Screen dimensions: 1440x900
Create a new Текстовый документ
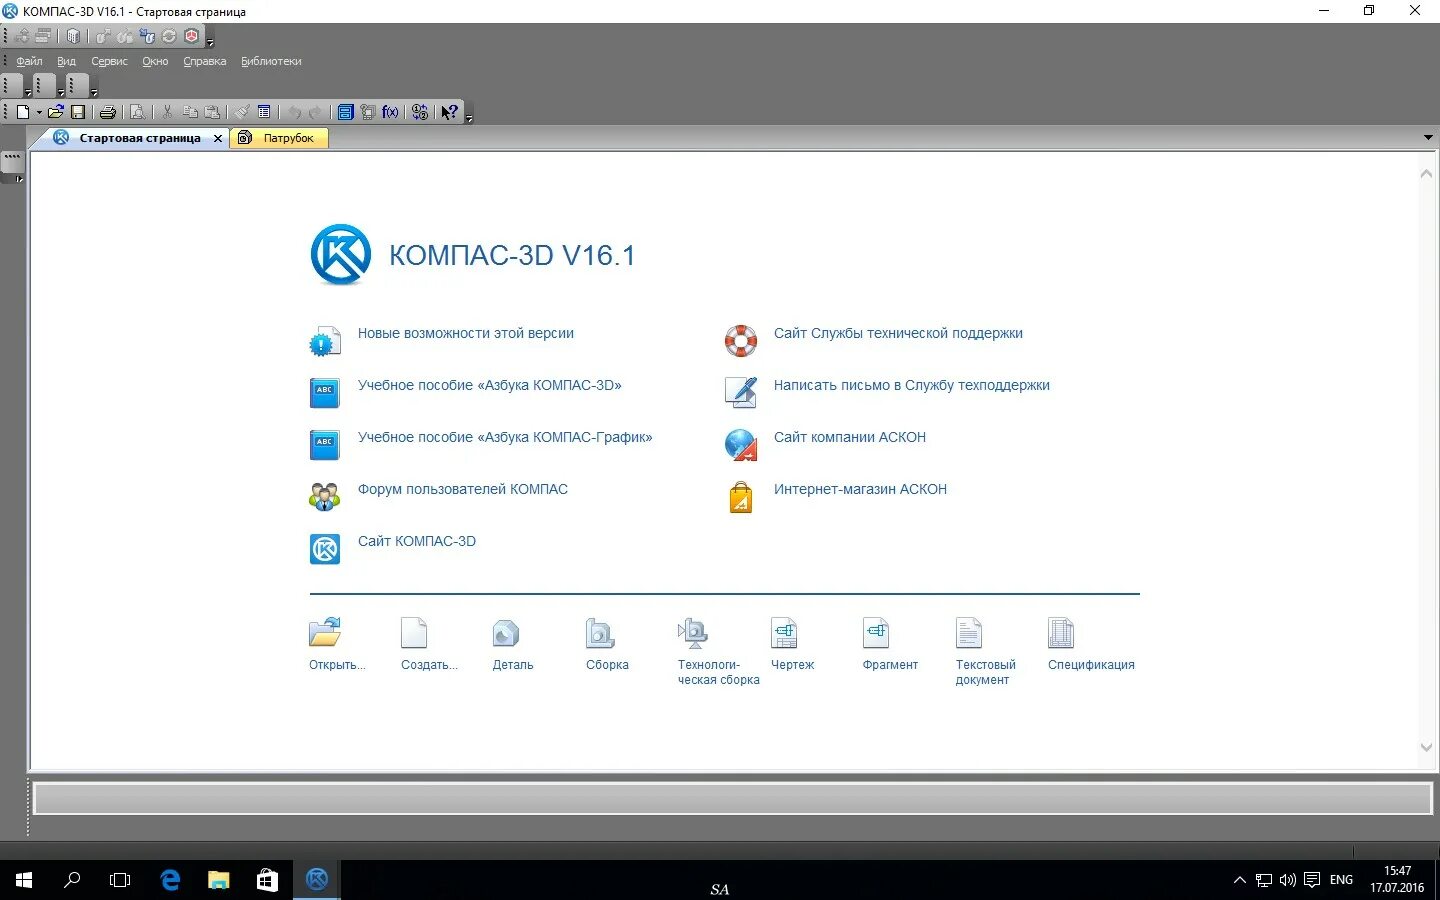click(x=969, y=633)
